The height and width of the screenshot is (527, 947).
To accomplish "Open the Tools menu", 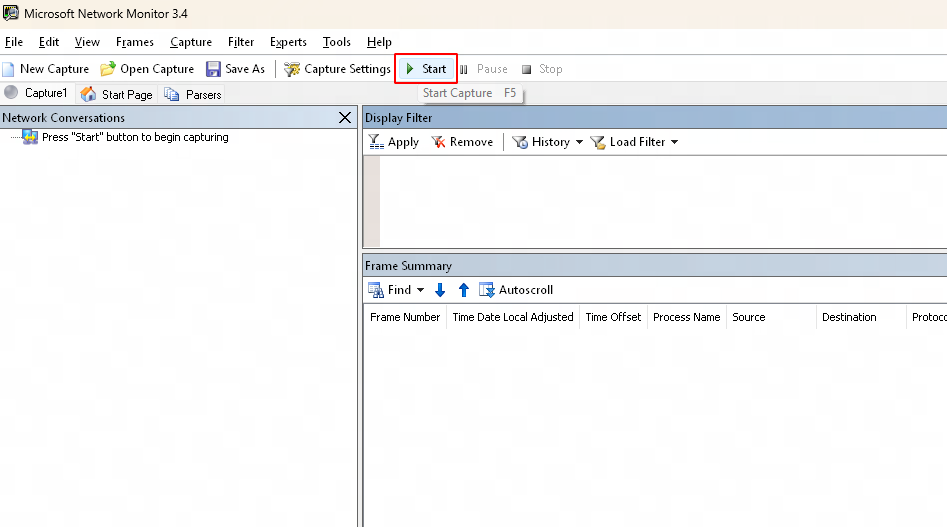I will pos(336,42).
